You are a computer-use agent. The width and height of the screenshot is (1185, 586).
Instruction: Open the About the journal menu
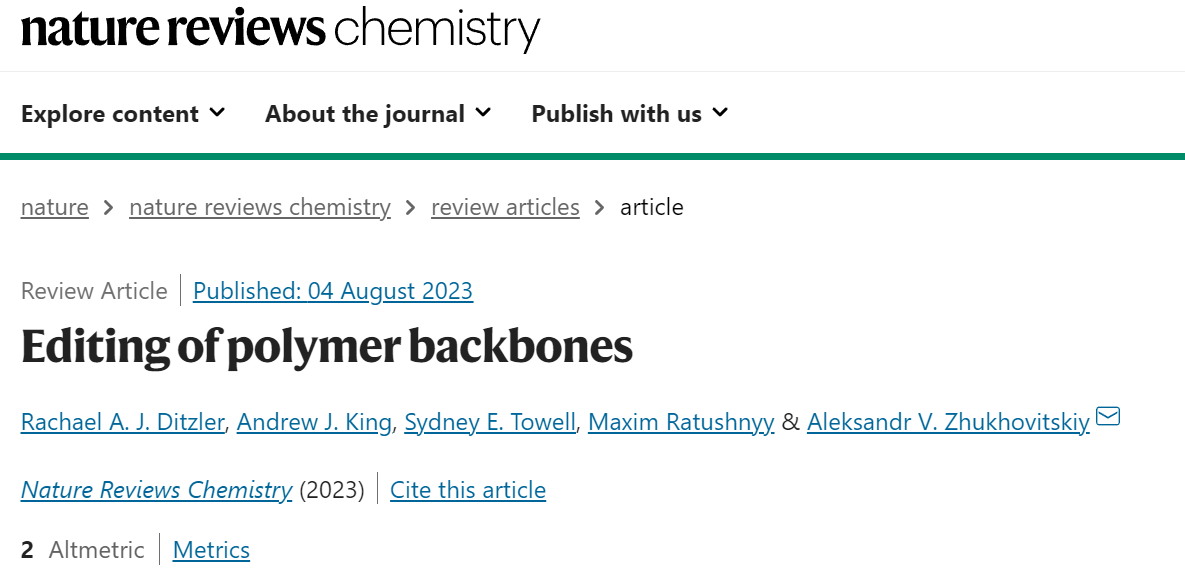[378, 113]
